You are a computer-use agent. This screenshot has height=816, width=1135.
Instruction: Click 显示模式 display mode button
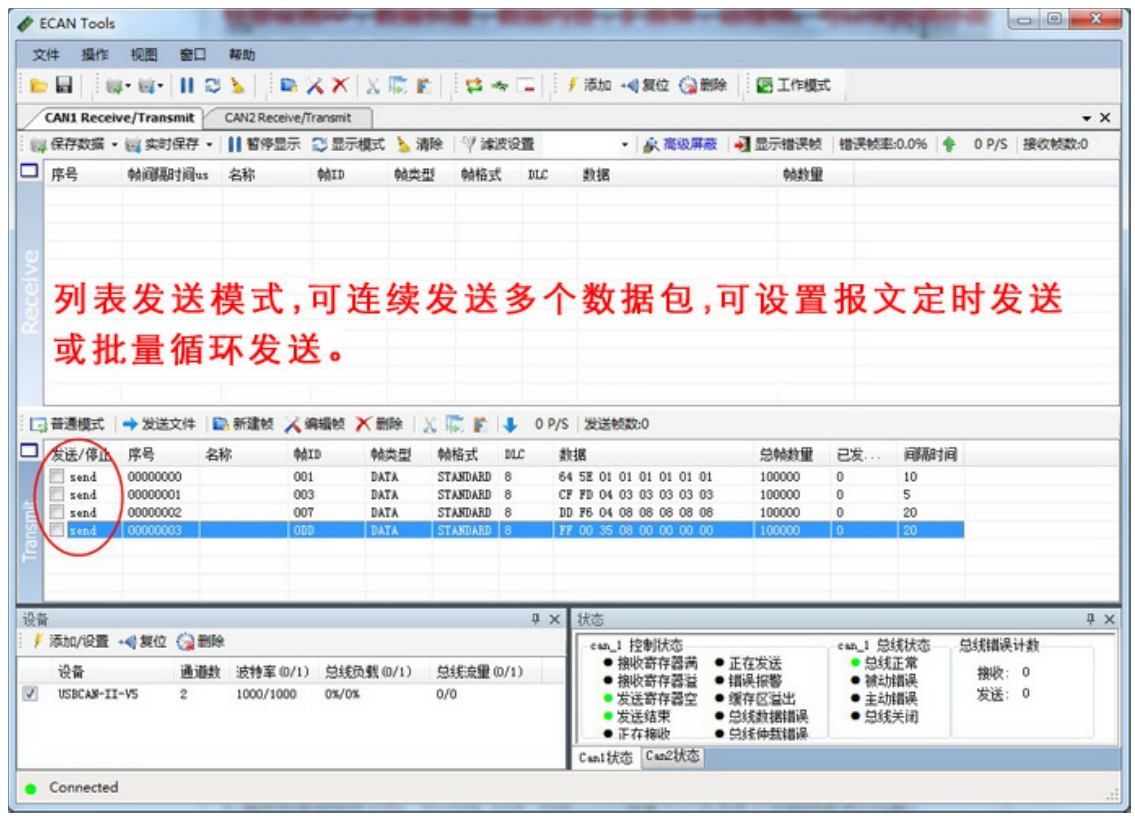tap(348, 144)
